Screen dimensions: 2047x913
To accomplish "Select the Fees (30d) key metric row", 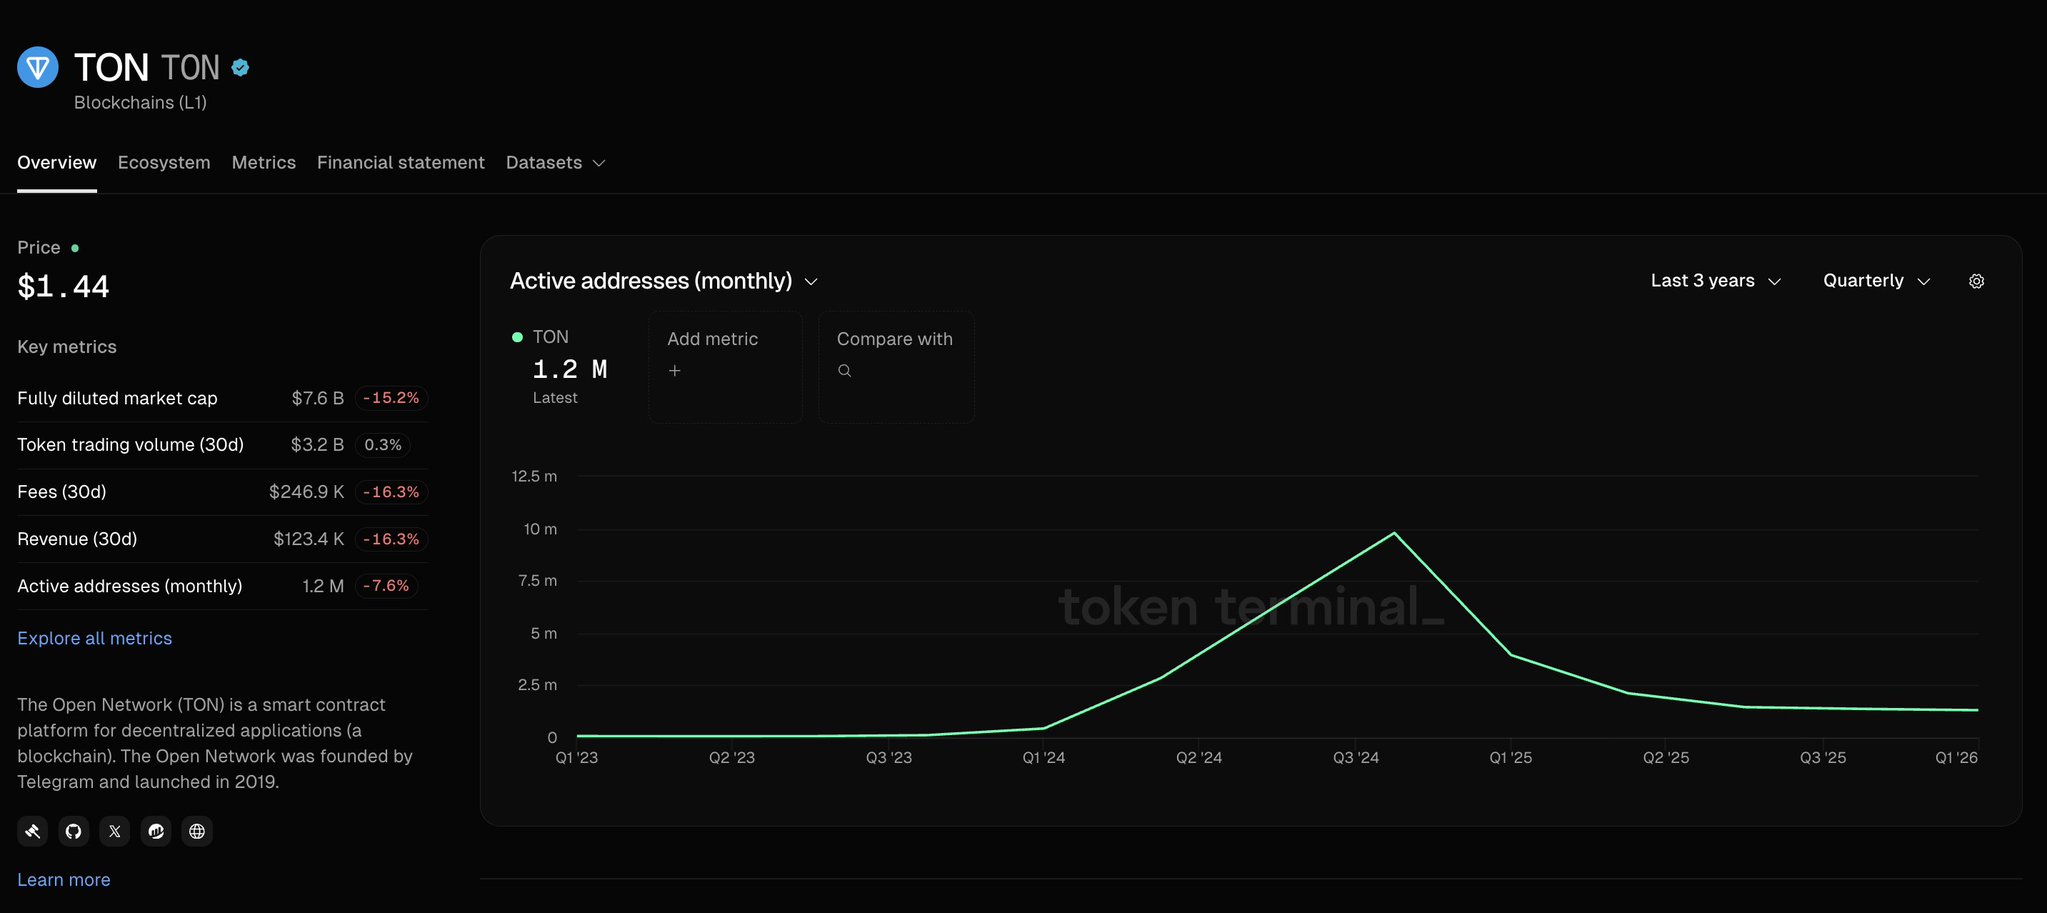I will coord(222,492).
